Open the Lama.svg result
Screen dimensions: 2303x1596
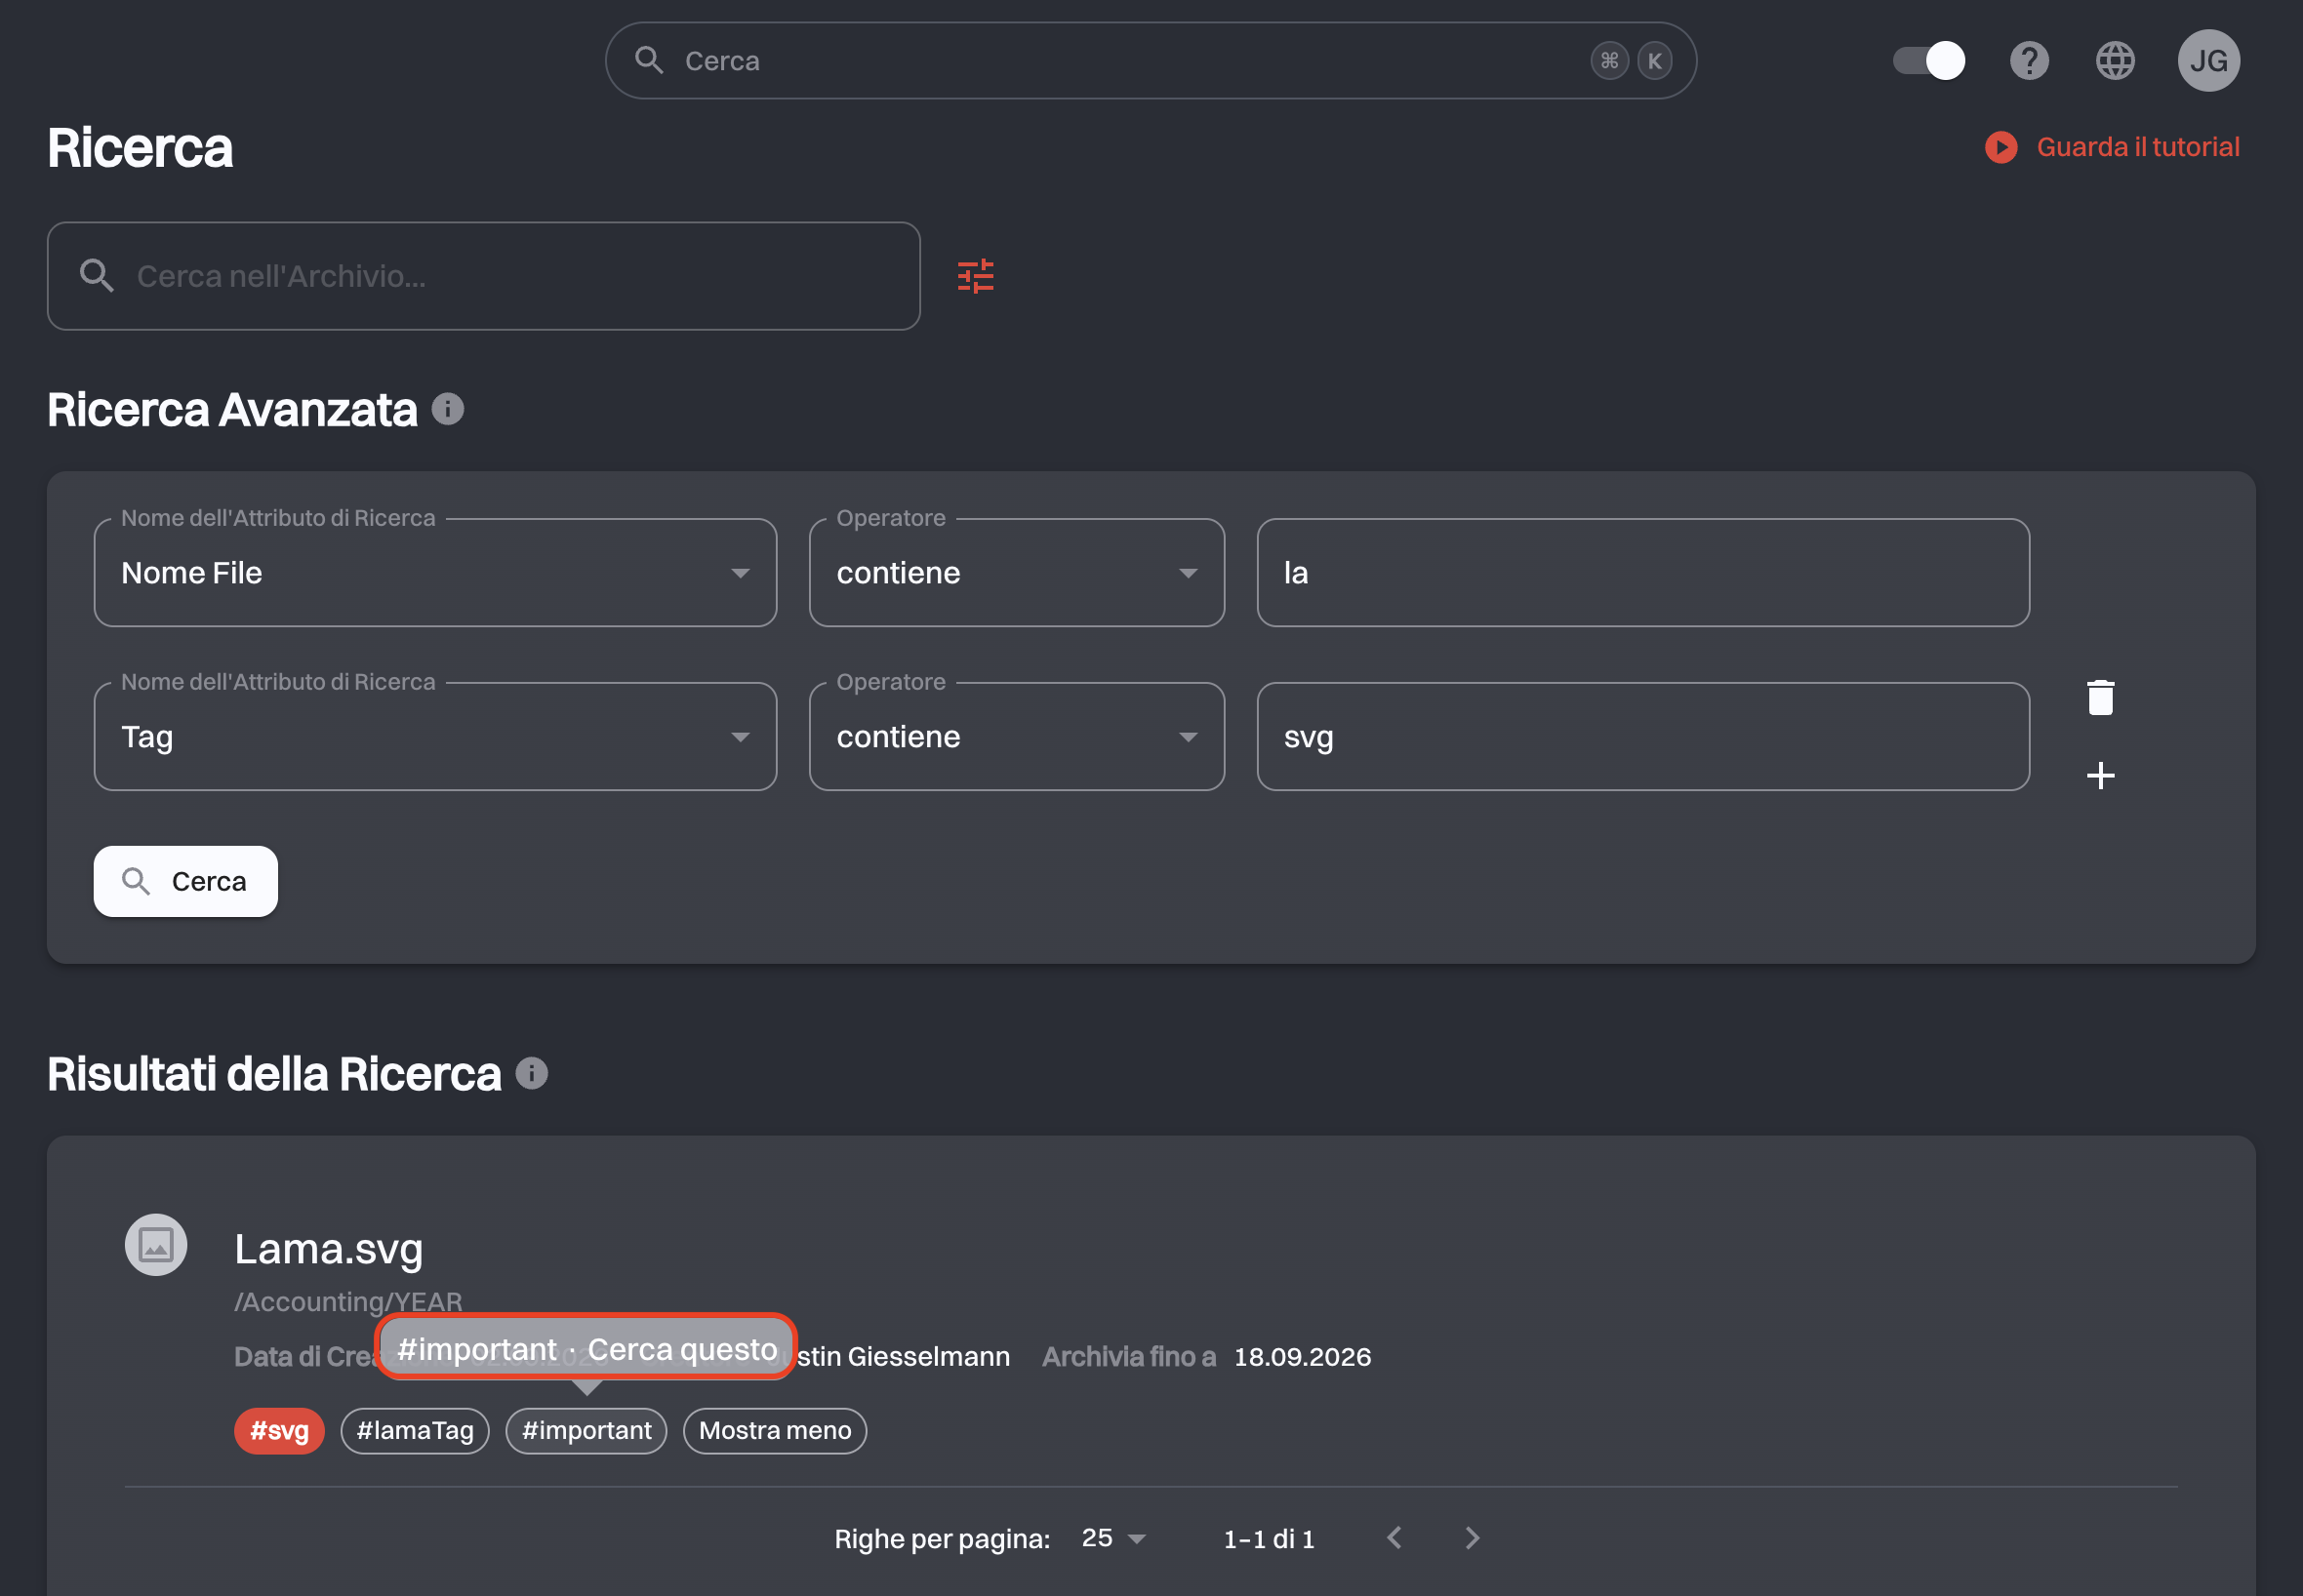point(328,1249)
